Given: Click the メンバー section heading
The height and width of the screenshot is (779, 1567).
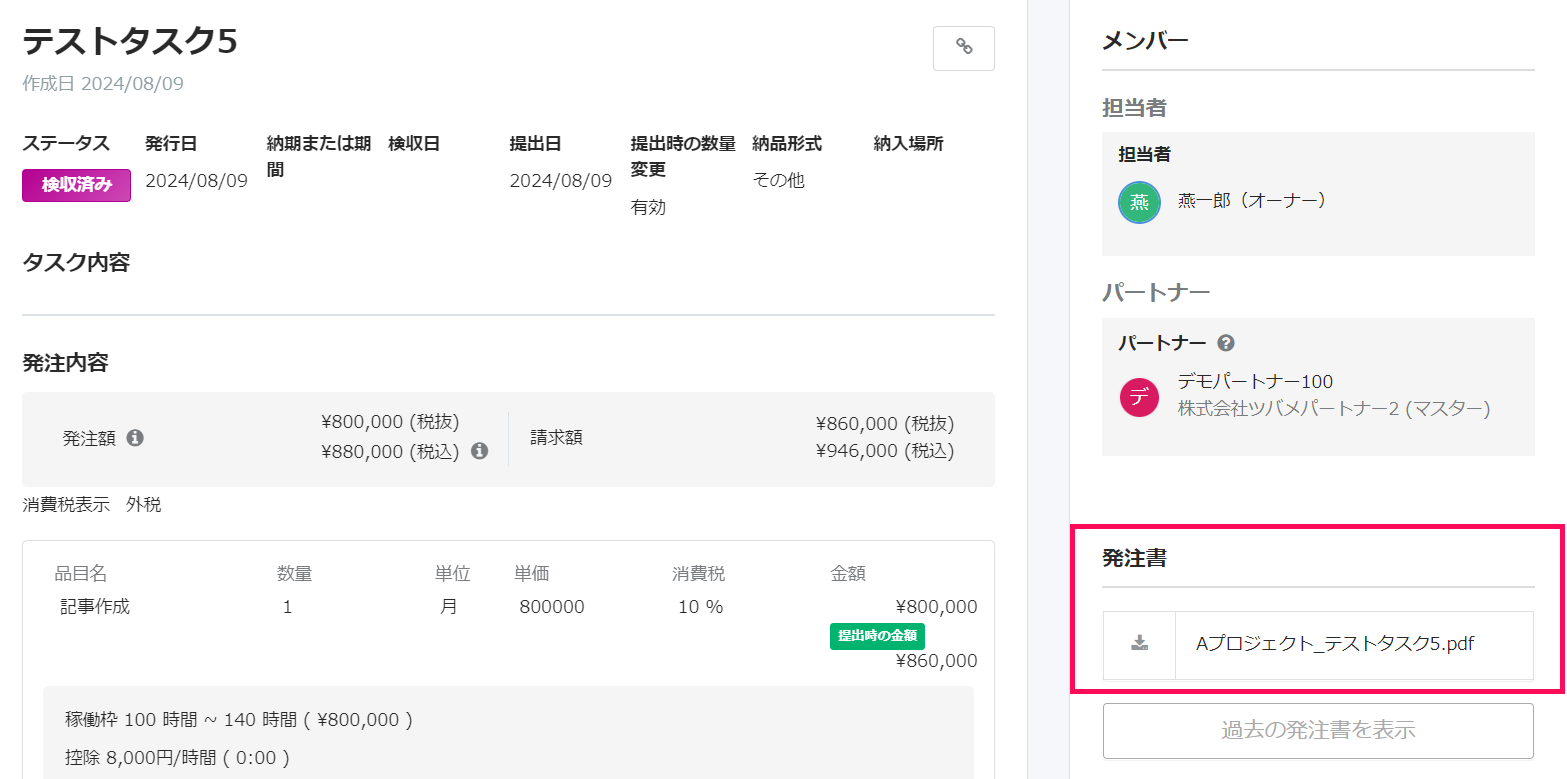Looking at the screenshot, I should coord(1145,41).
